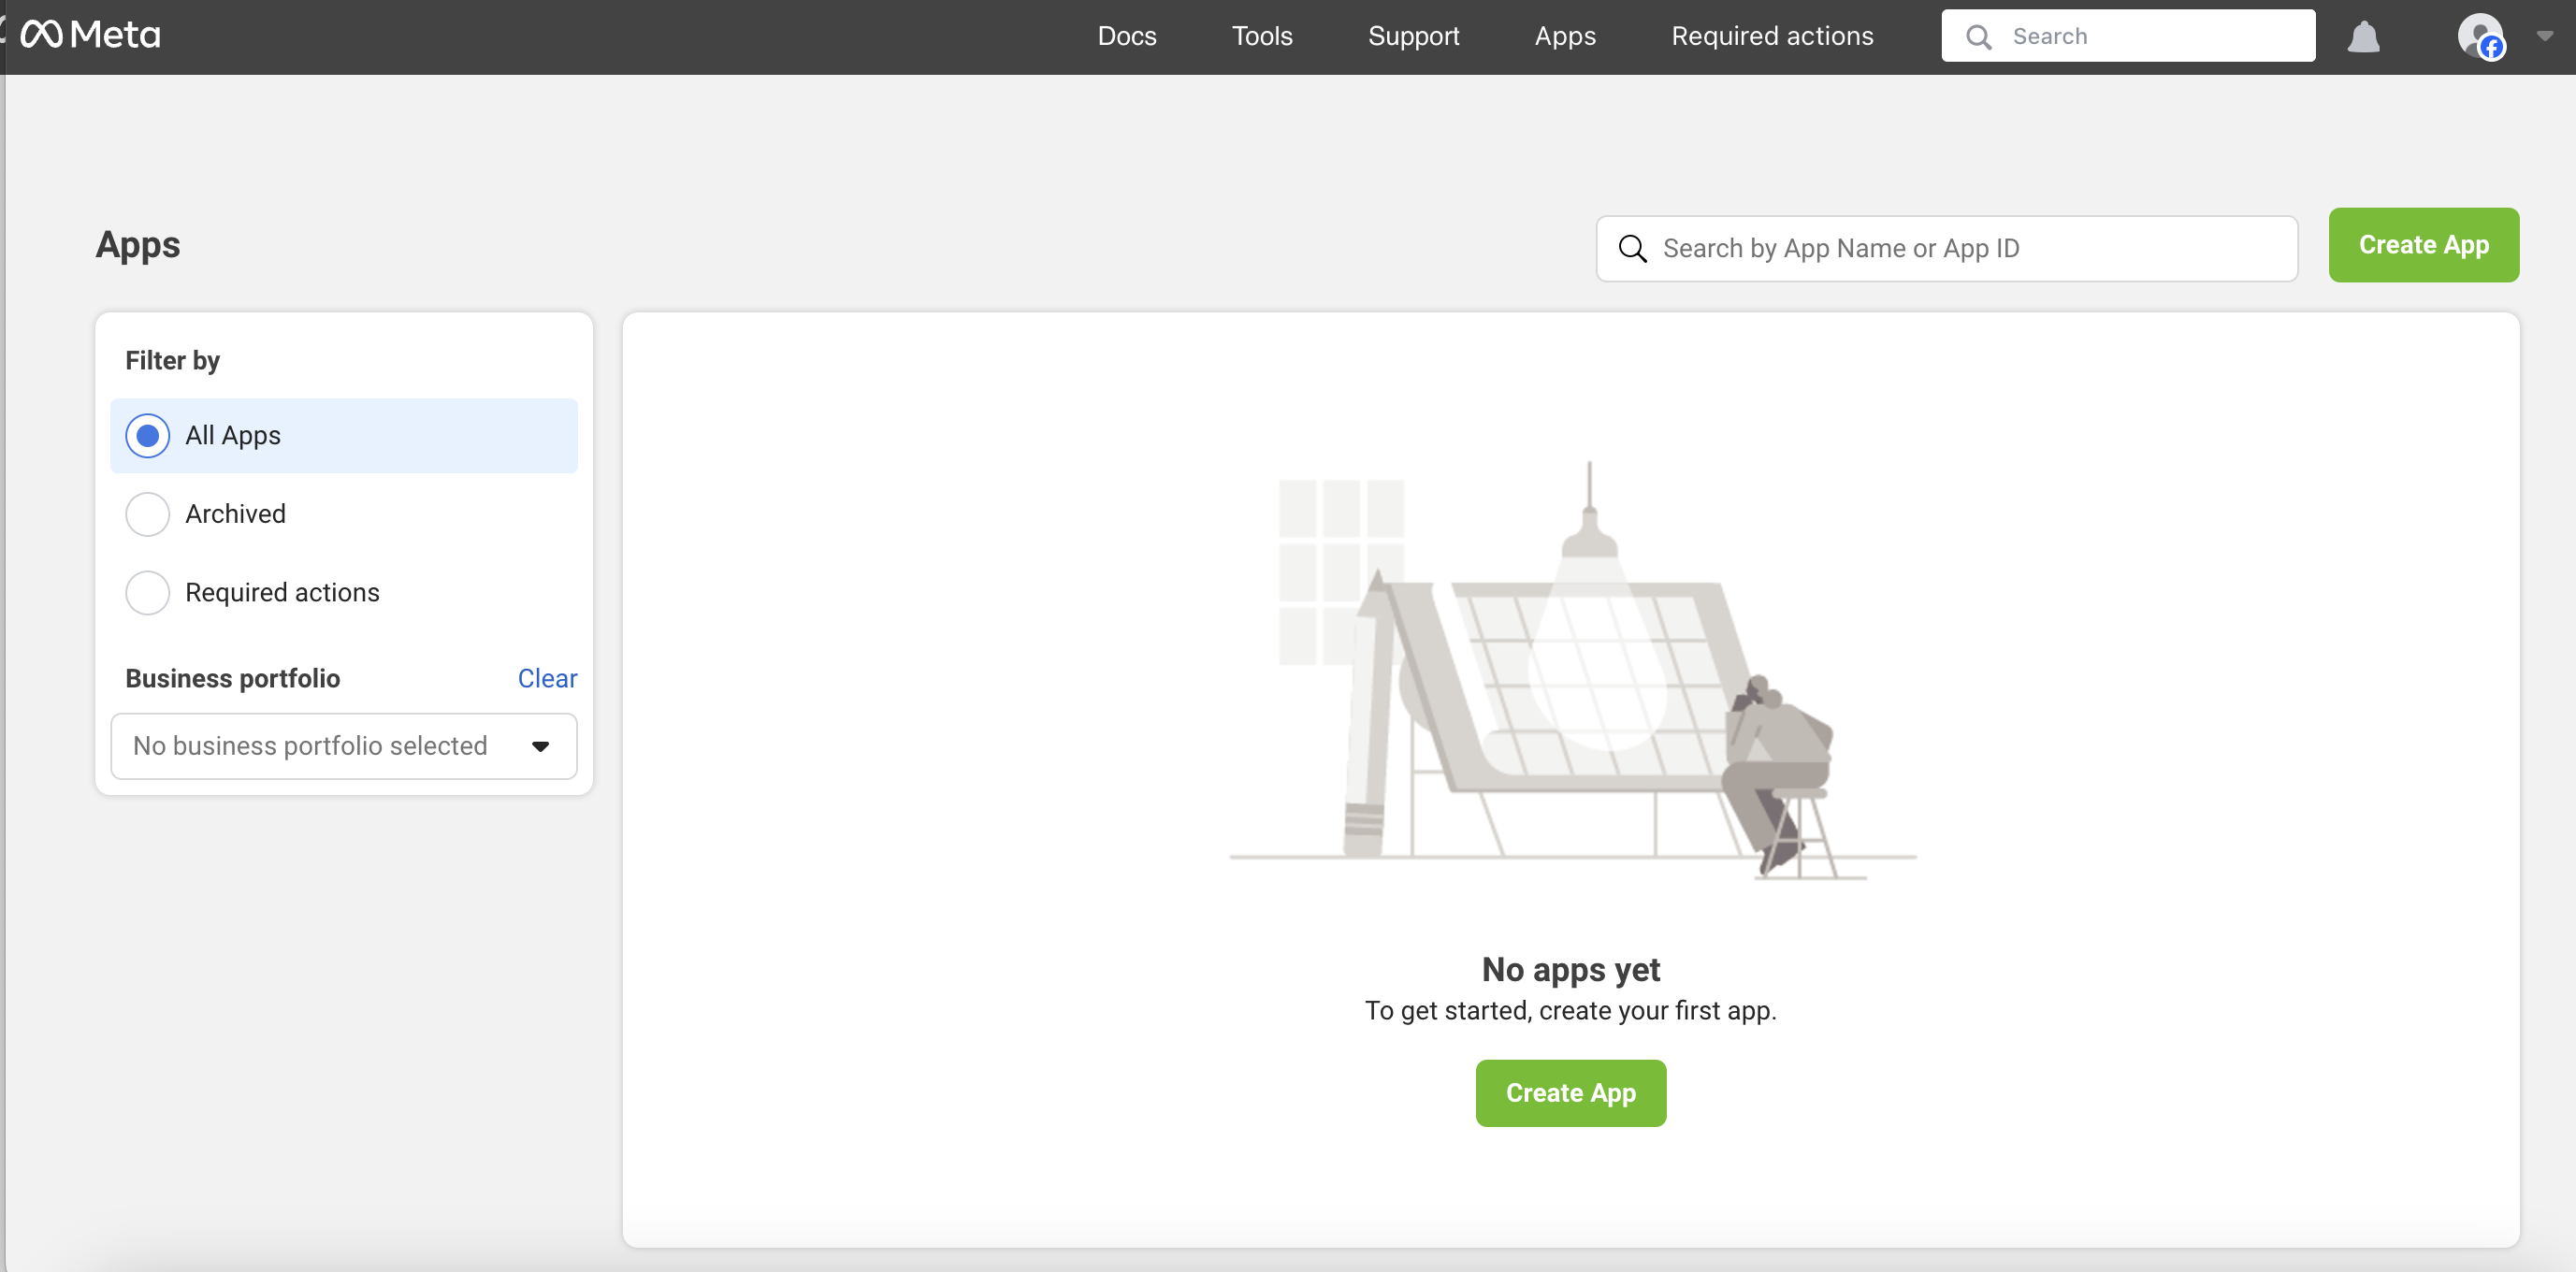Click the app search magnifier icon
Image resolution: width=2576 pixels, height=1272 pixels.
[x=1632, y=248]
